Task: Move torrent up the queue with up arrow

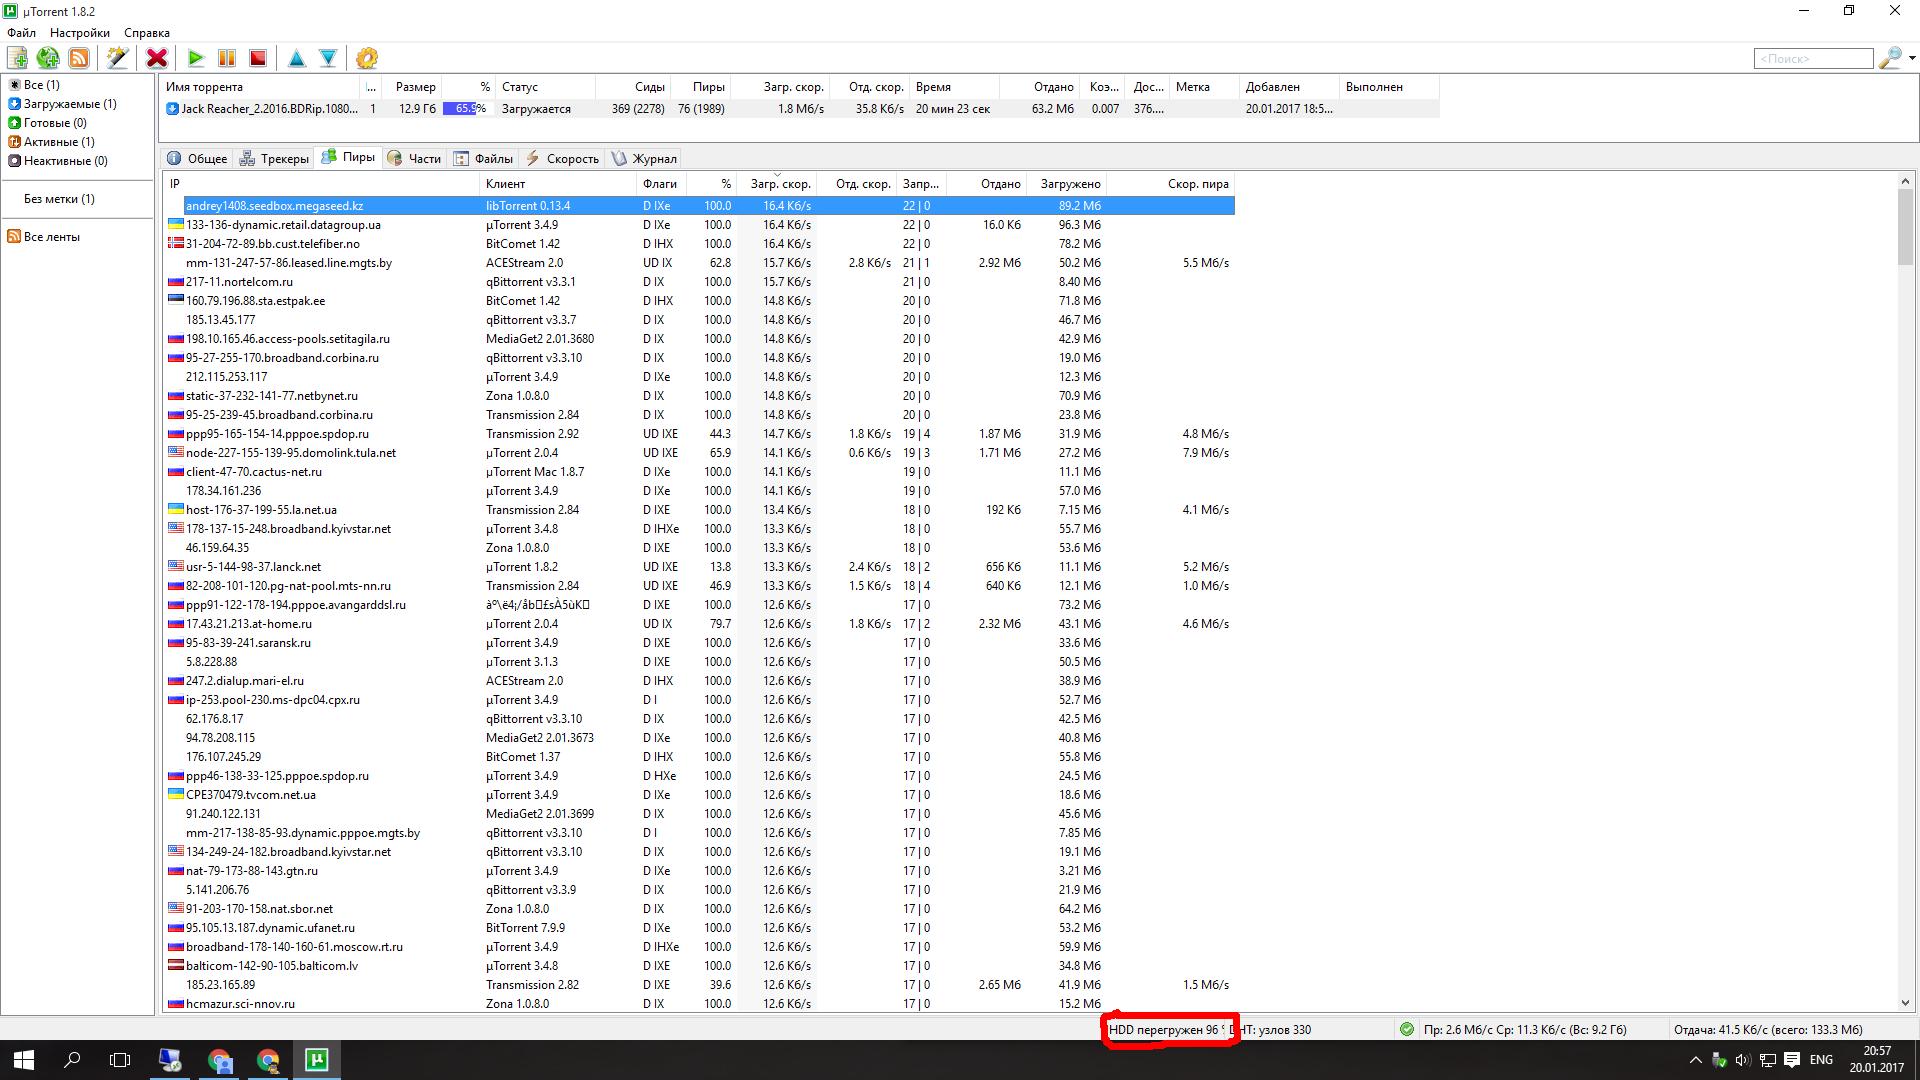Action: click(x=297, y=58)
